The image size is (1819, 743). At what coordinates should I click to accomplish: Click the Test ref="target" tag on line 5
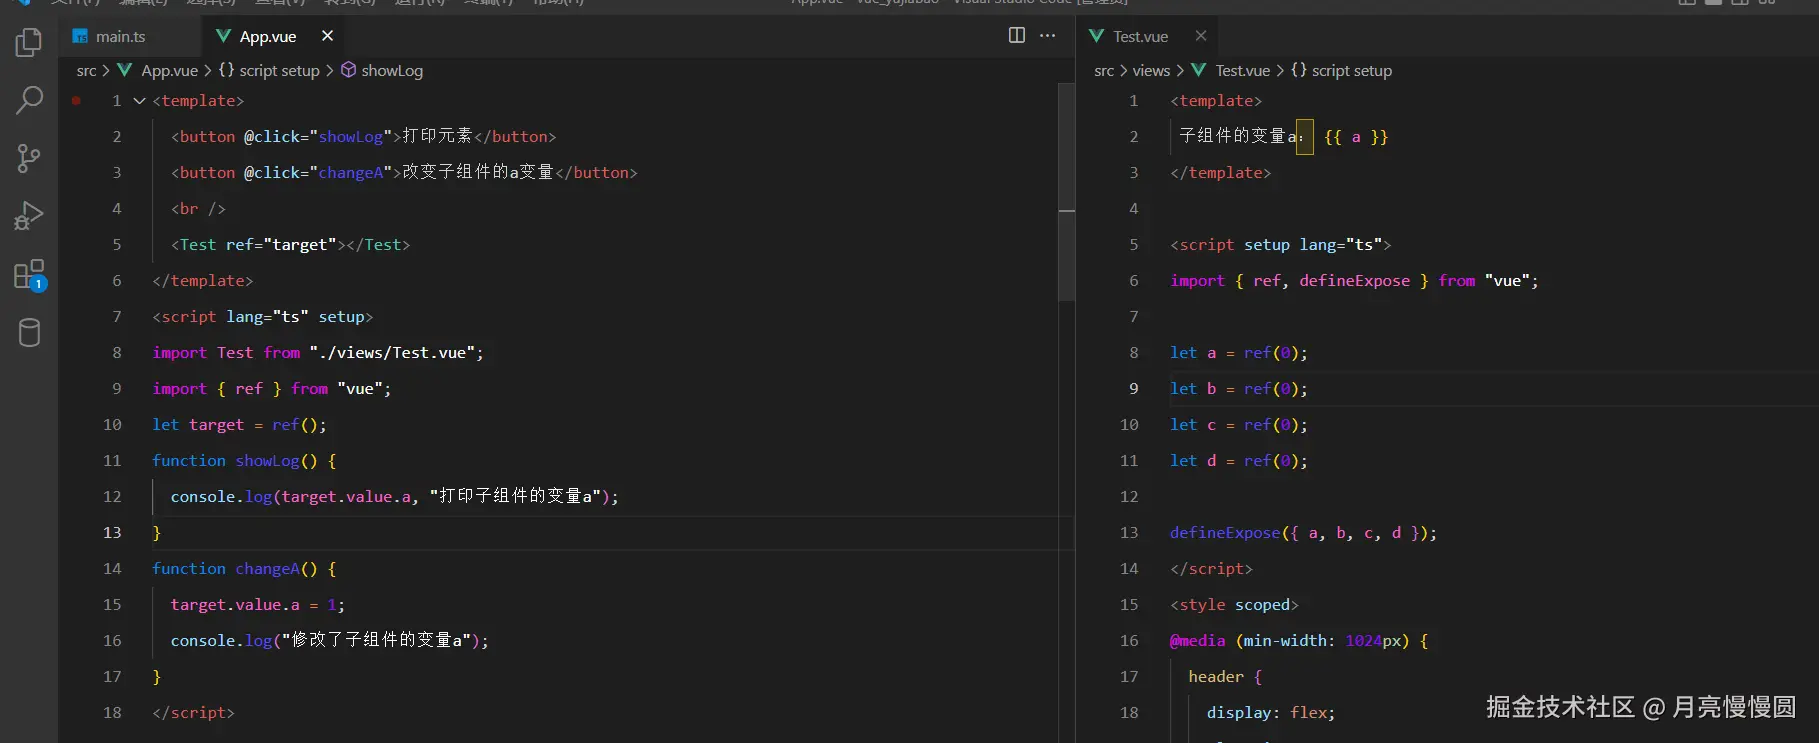[290, 245]
